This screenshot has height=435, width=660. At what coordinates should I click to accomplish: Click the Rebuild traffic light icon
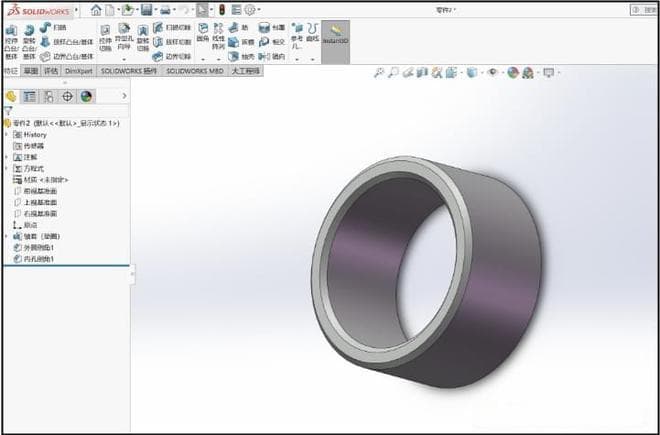(x=222, y=10)
